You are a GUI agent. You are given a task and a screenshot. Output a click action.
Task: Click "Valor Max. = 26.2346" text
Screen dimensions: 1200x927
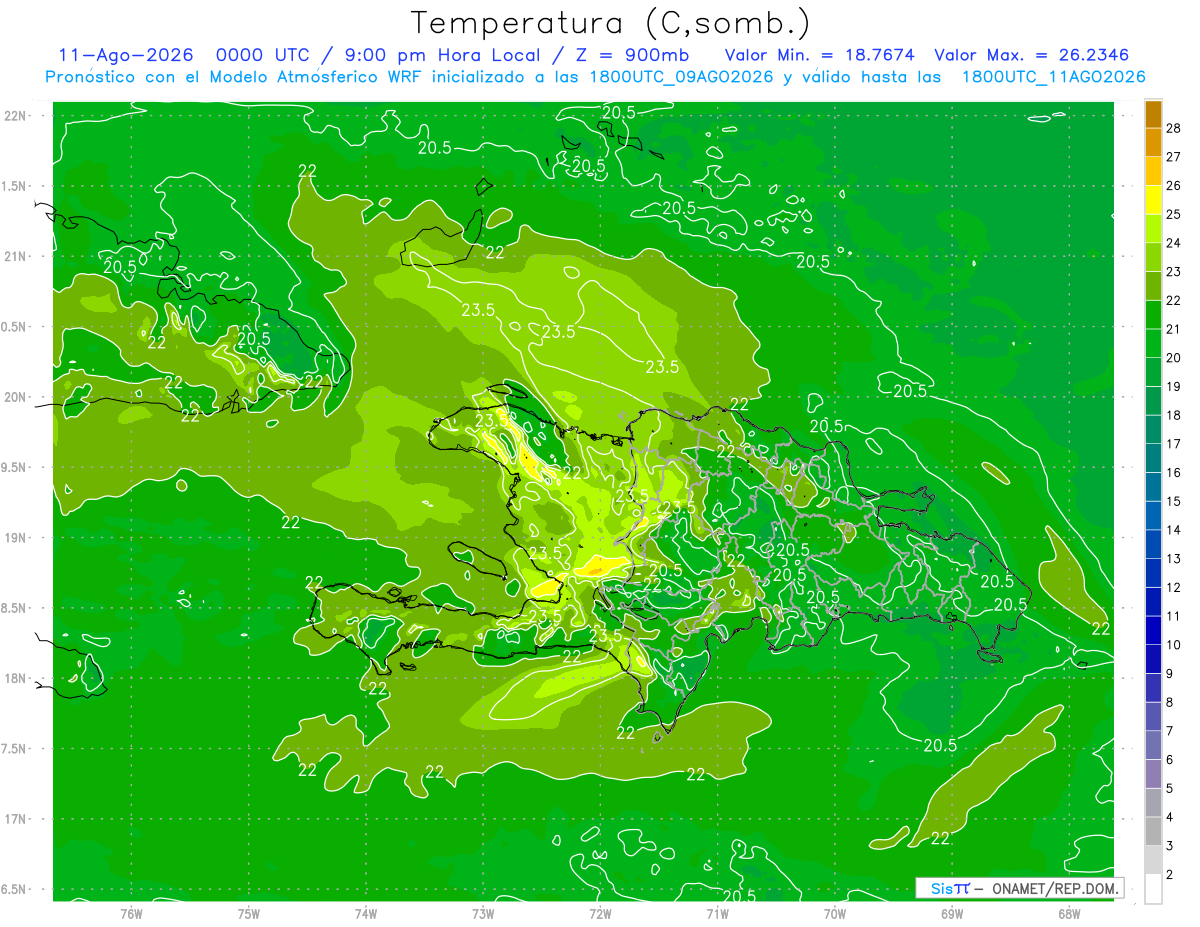(x=1031, y=55)
